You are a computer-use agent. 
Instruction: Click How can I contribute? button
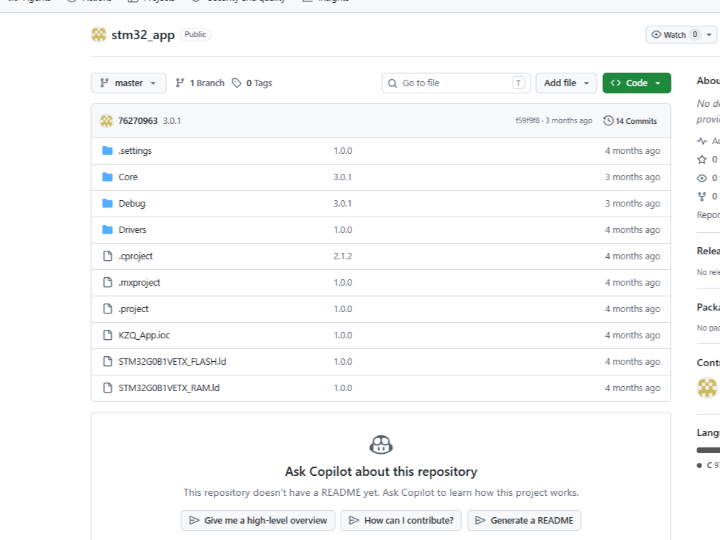(x=401, y=520)
